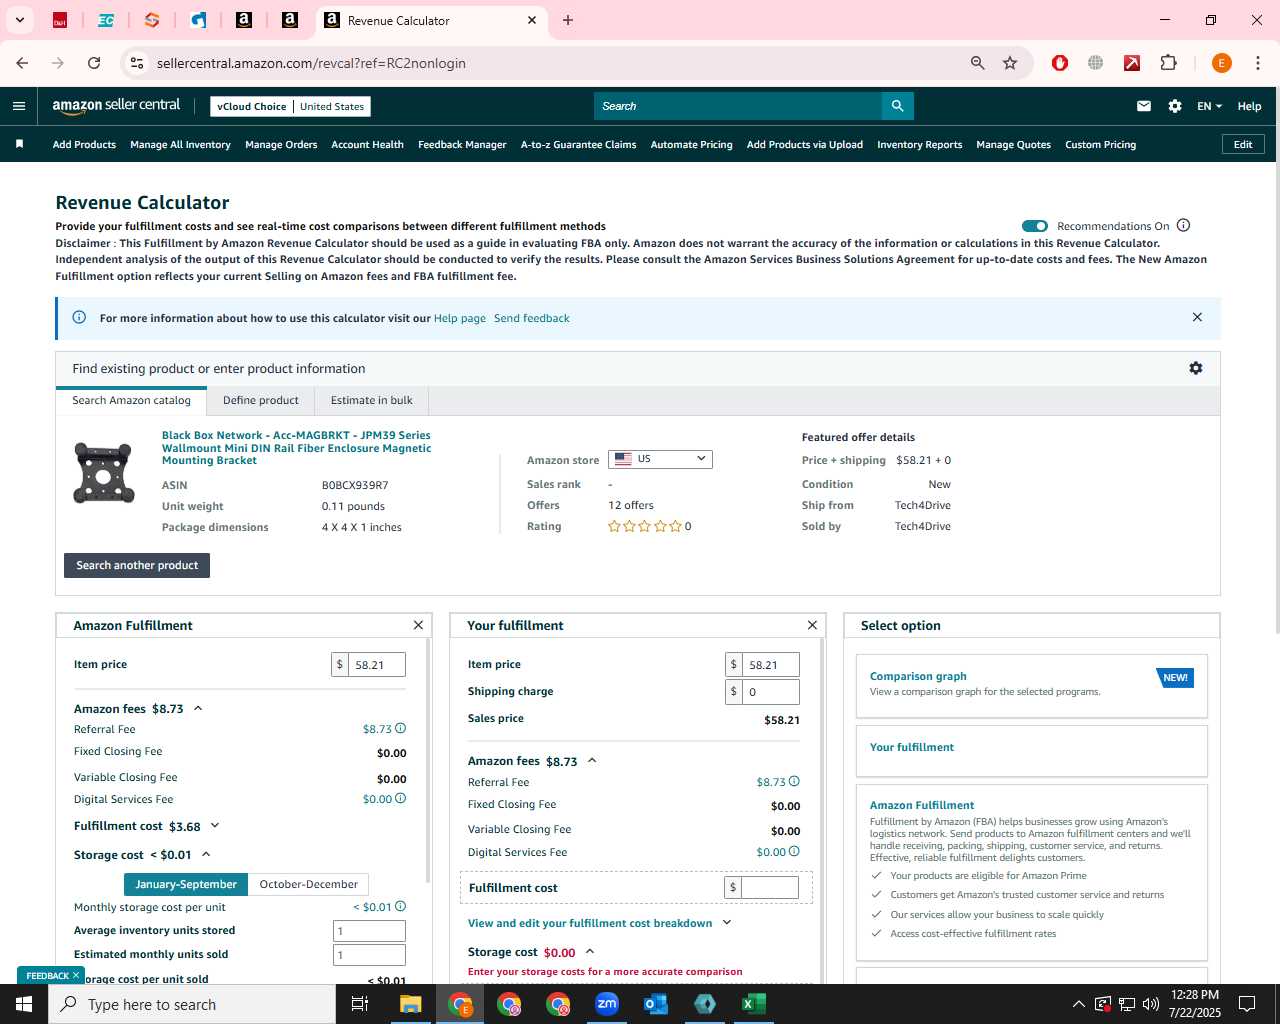Open Recommendations info icon
This screenshot has height=1024, width=1280.
1184,225
